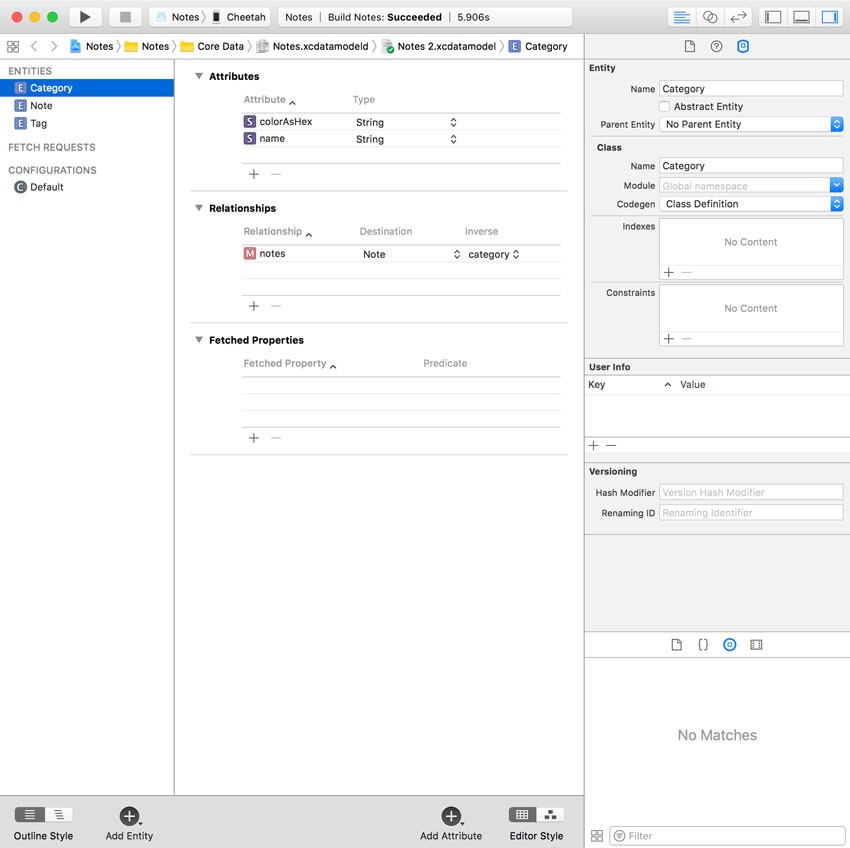Show Media library

tap(756, 644)
